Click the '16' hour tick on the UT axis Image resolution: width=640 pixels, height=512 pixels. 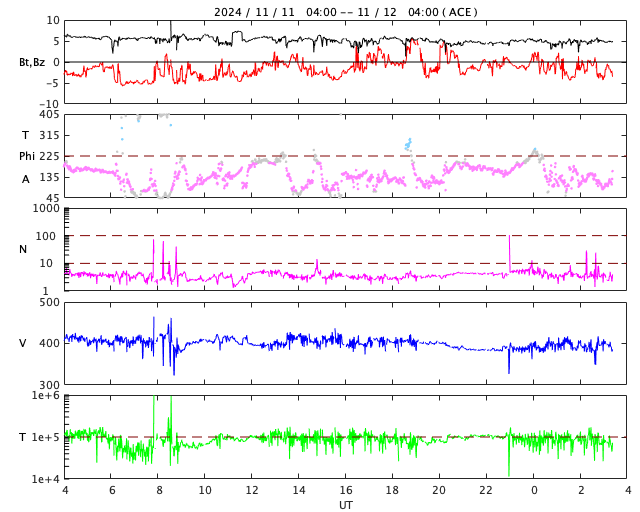coord(346,490)
